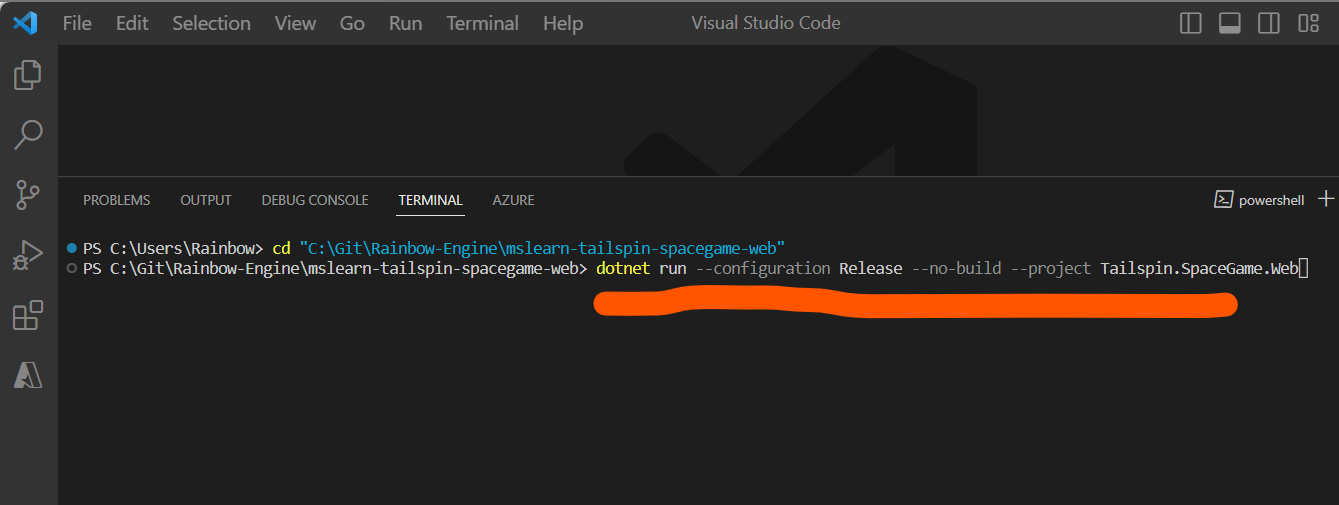Open the Extensions view

tap(27, 315)
